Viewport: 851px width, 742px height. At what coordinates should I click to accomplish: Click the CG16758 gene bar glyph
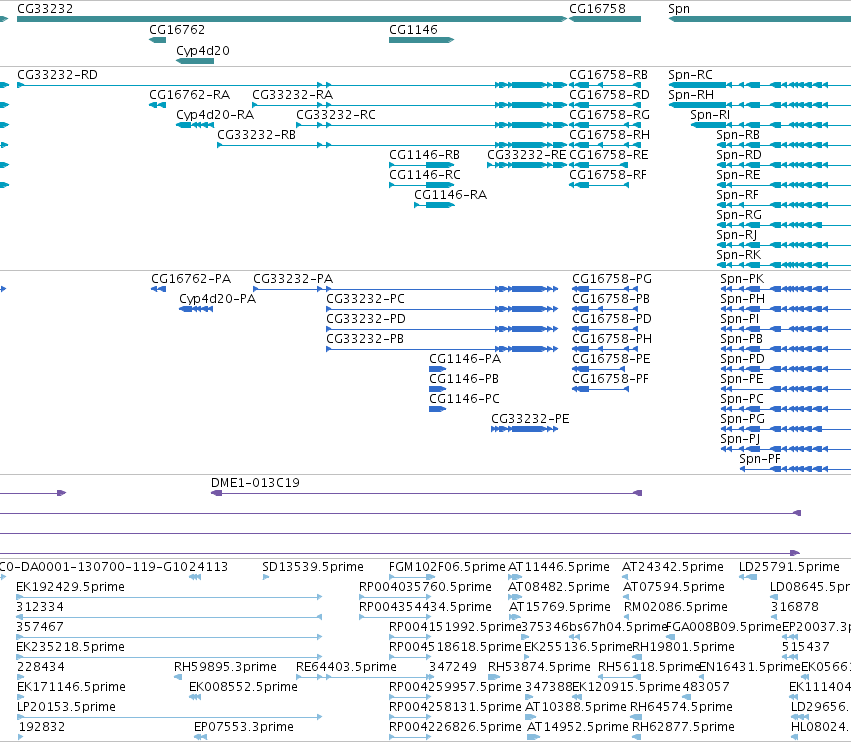coord(605,19)
